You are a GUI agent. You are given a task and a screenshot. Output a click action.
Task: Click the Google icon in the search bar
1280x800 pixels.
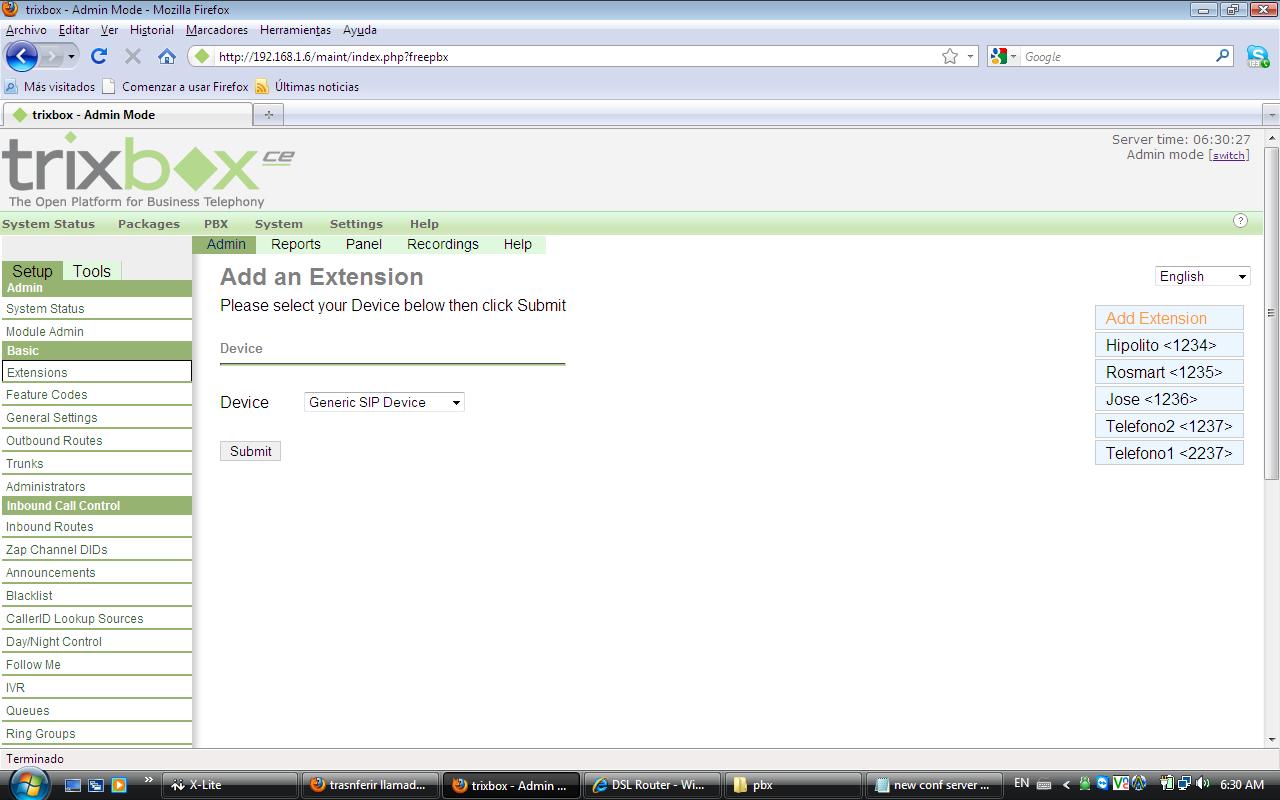[997, 56]
